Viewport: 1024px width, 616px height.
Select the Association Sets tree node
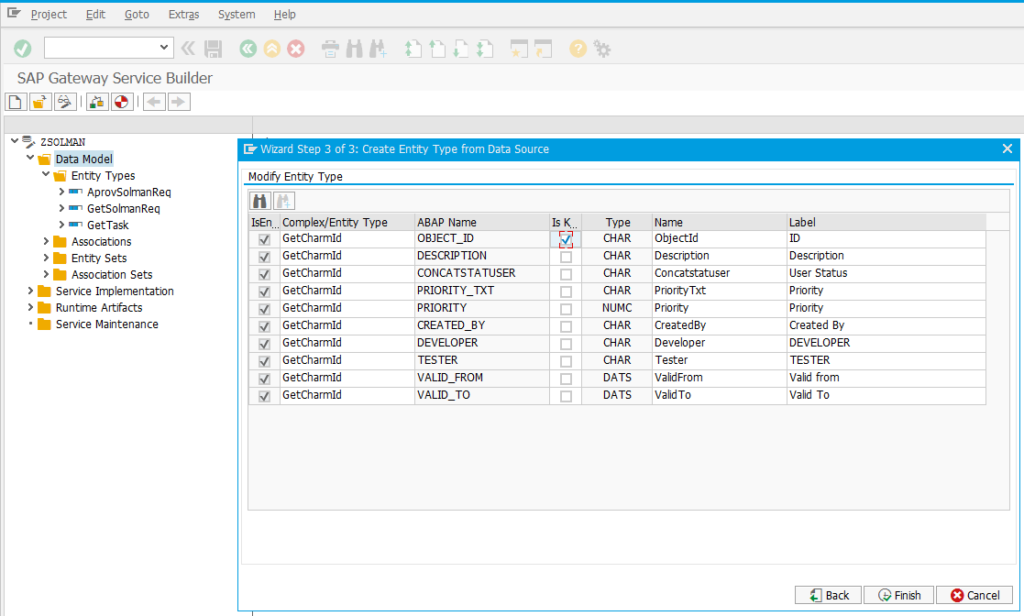[112, 275]
